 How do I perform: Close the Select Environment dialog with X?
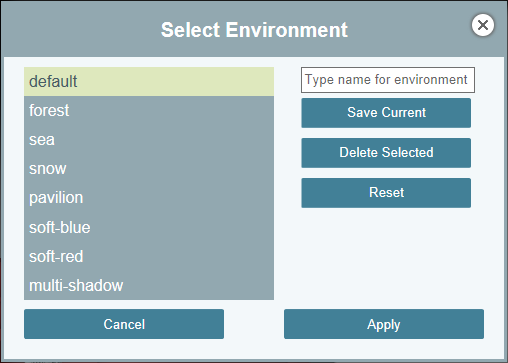click(483, 25)
